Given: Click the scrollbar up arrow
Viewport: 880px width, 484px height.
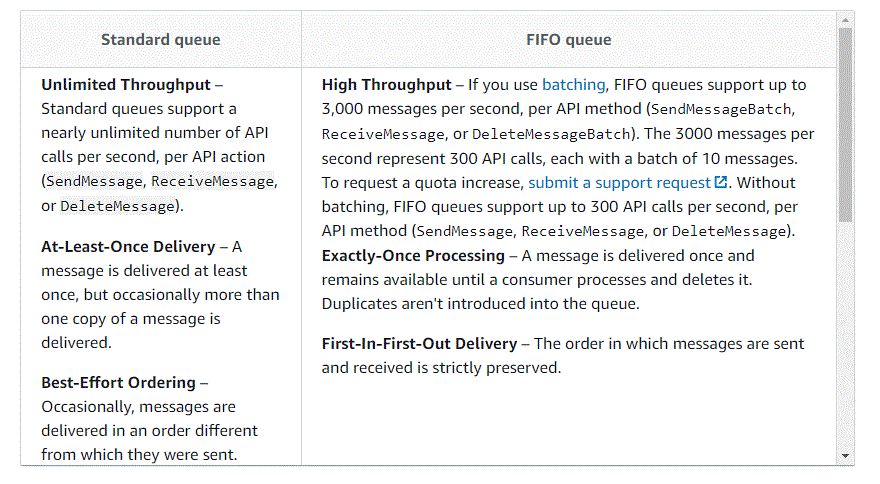Looking at the screenshot, I should tap(845, 20).
